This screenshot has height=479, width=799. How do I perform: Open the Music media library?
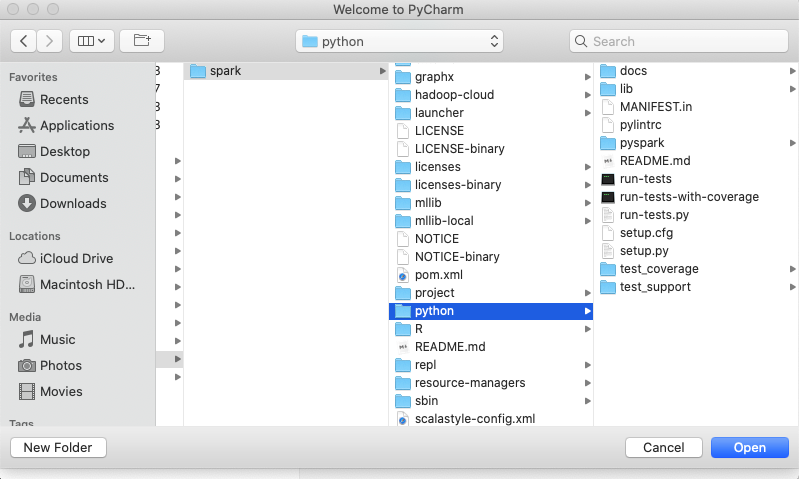click(57, 339)
